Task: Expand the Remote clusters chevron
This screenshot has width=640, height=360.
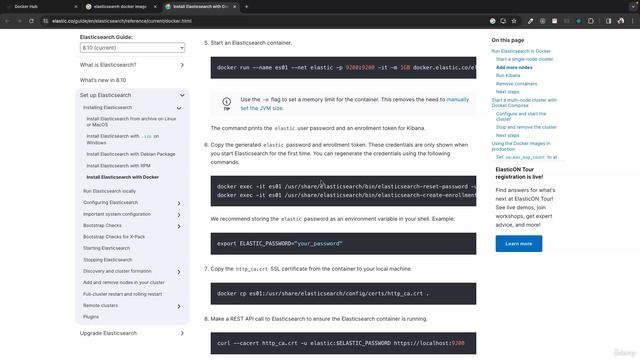Action: 179,306
